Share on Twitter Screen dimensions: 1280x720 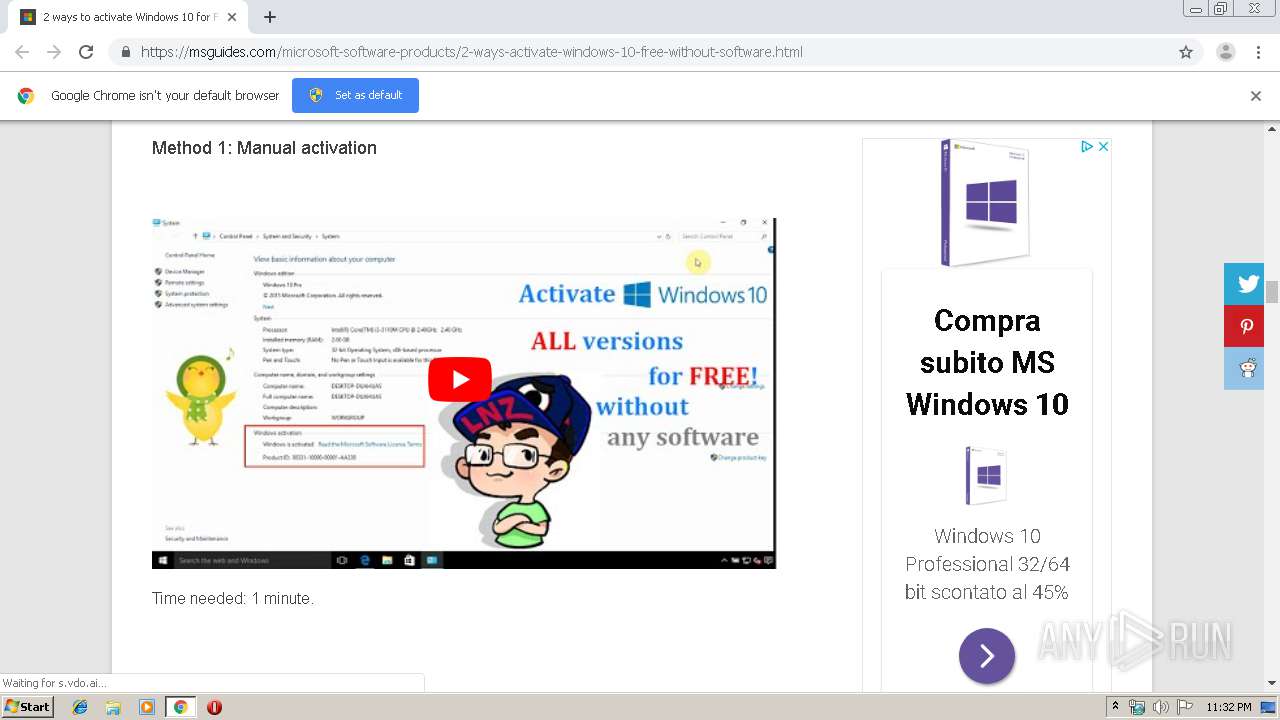pos(1246,284)
